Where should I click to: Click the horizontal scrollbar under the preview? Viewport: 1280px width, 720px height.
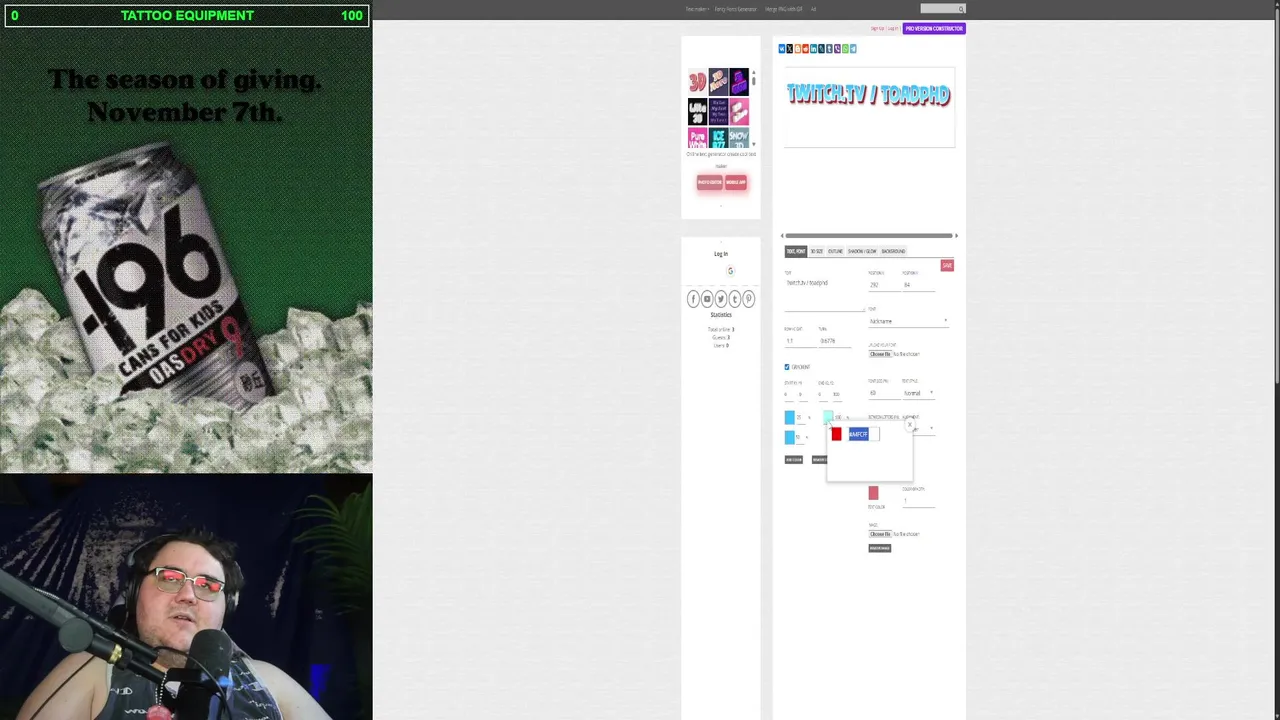pos(869,236)
